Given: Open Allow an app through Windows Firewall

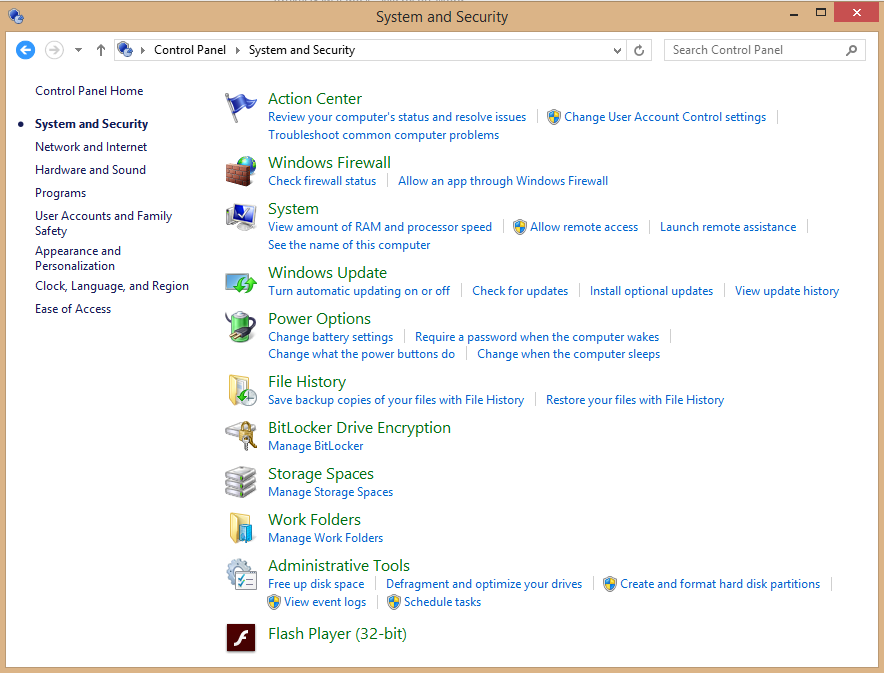Looking at the screenshot, I should (x=503, y=181).
